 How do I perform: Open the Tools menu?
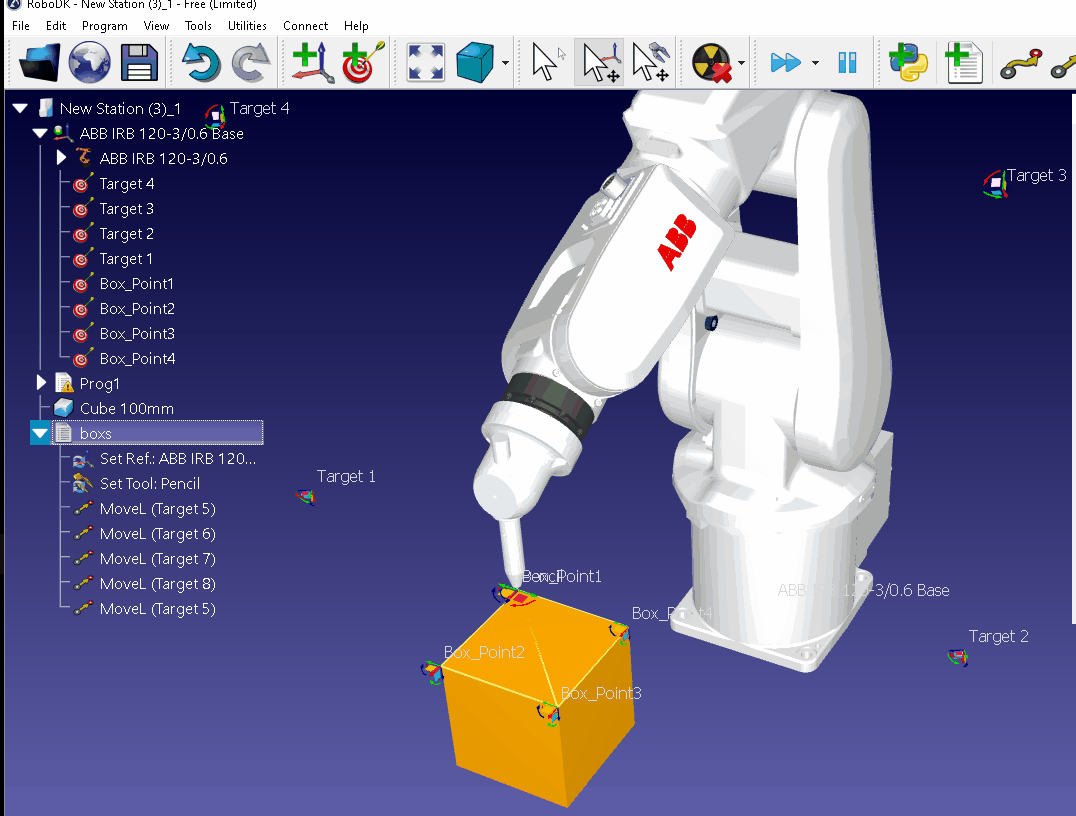tap(198, 25)
